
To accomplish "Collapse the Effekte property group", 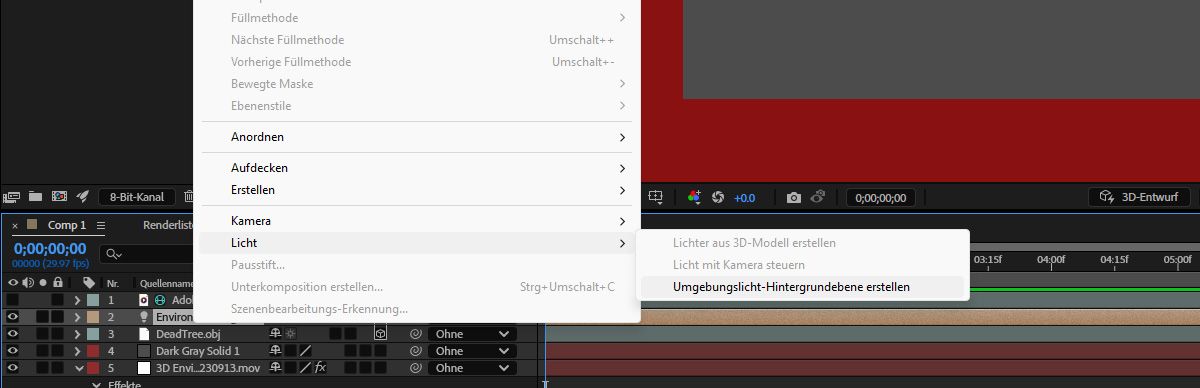I will coord(96,384).
